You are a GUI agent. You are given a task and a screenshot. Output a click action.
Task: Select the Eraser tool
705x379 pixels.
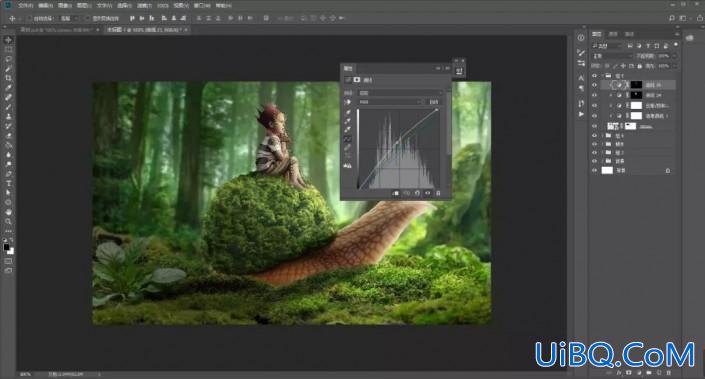[x=8, y=135]
